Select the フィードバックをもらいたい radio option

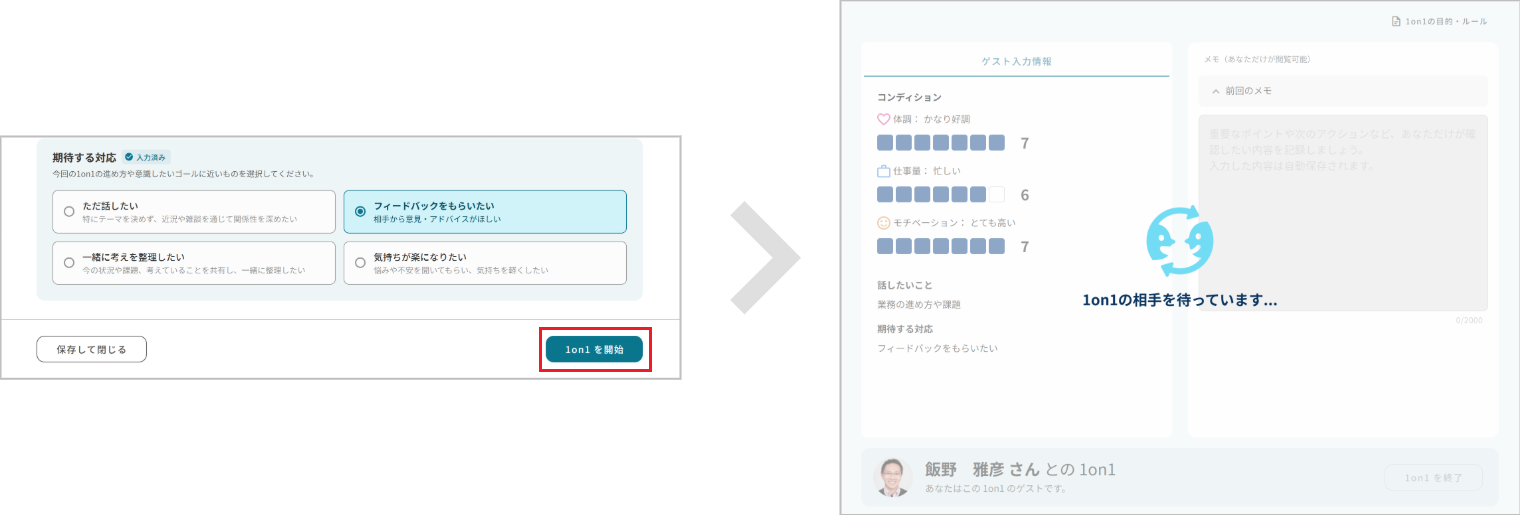[485, 212]
